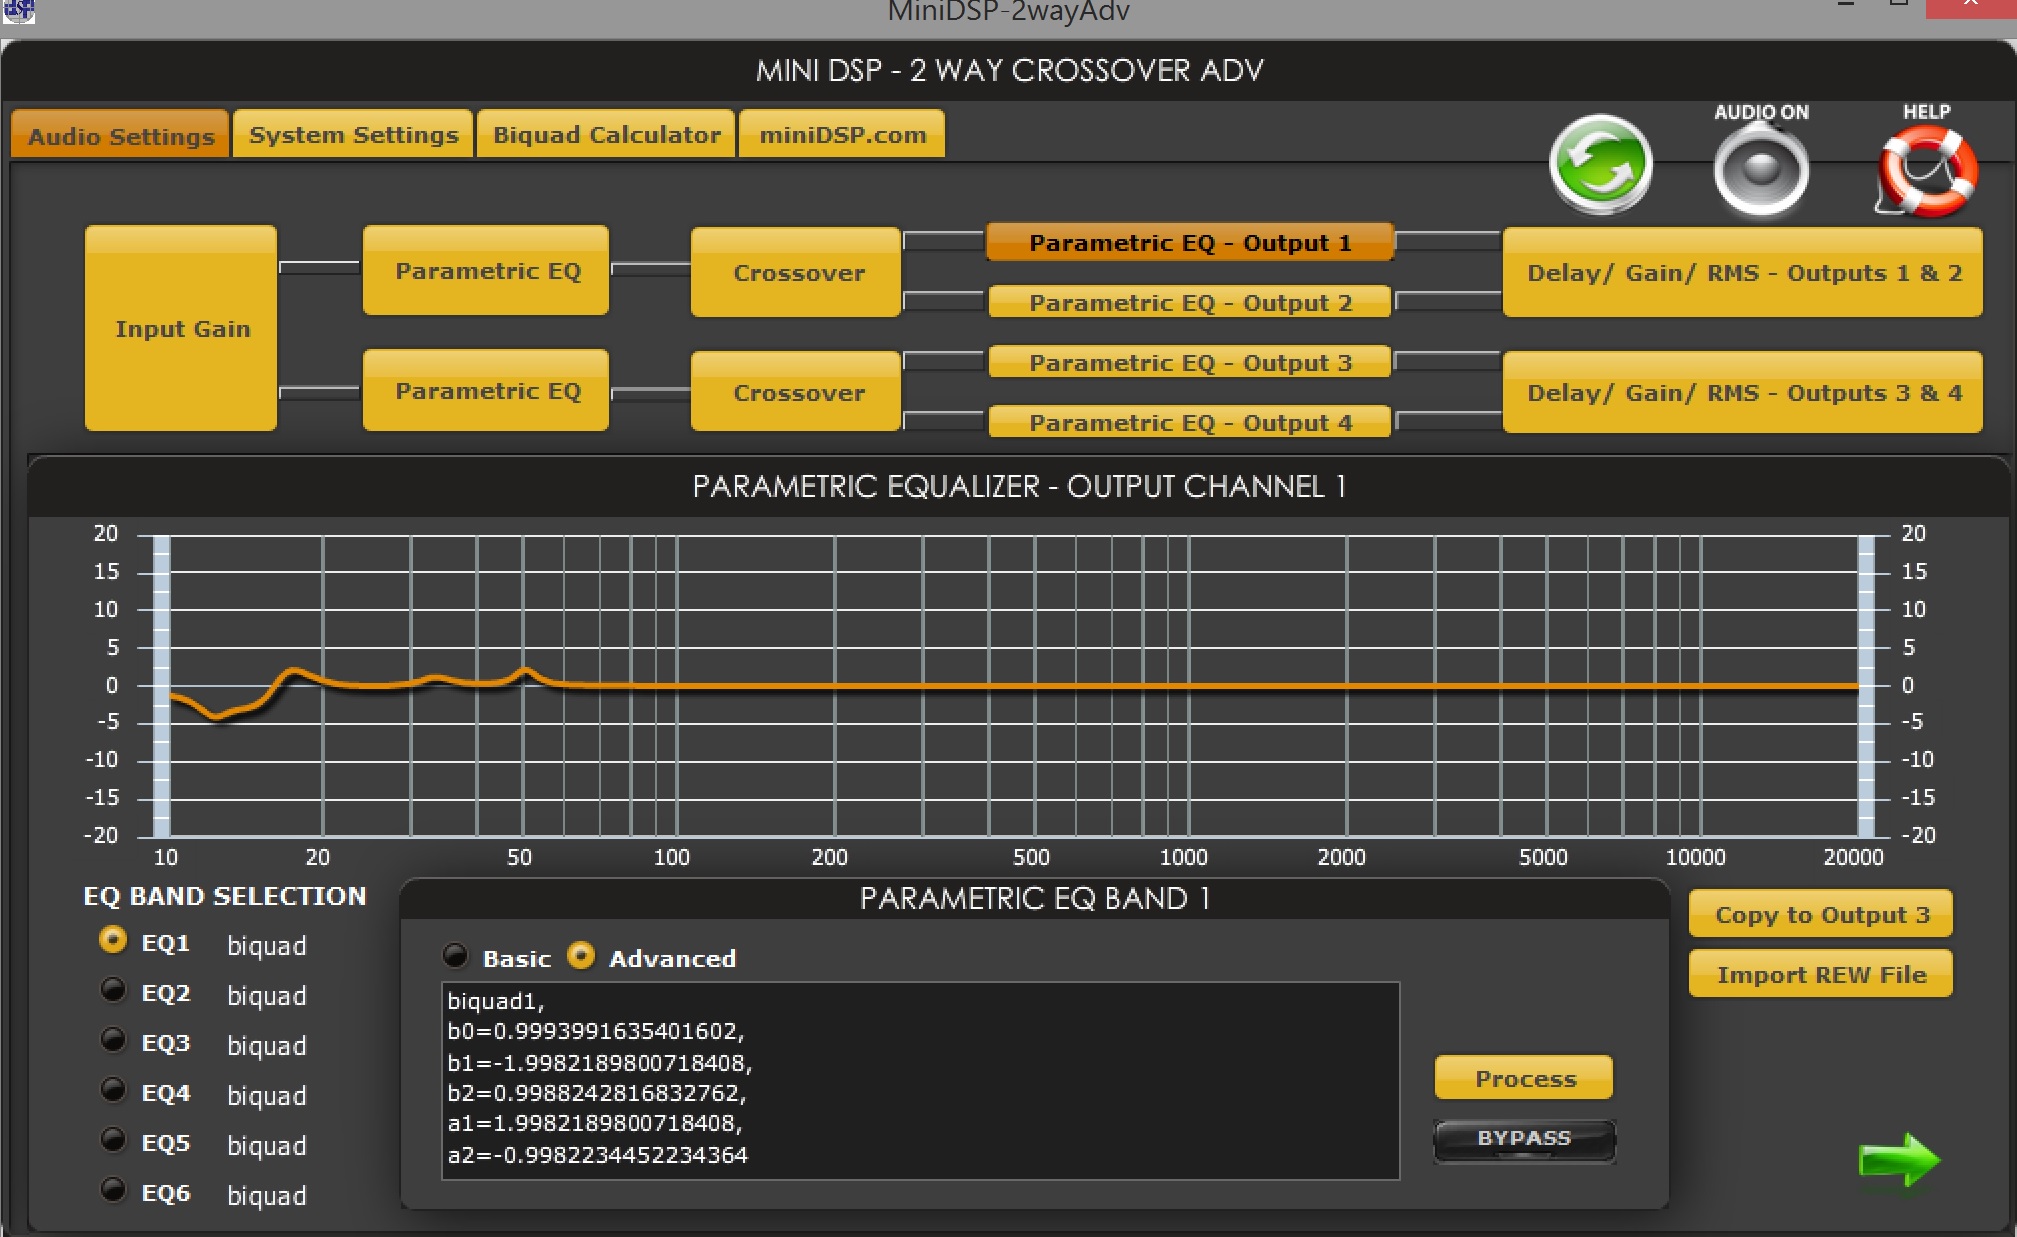Image resolution: width=2017 pixels, height=1237 pixels.
Task: Select Parametric EQ - Output 4 block
Action: point(1190,422)
